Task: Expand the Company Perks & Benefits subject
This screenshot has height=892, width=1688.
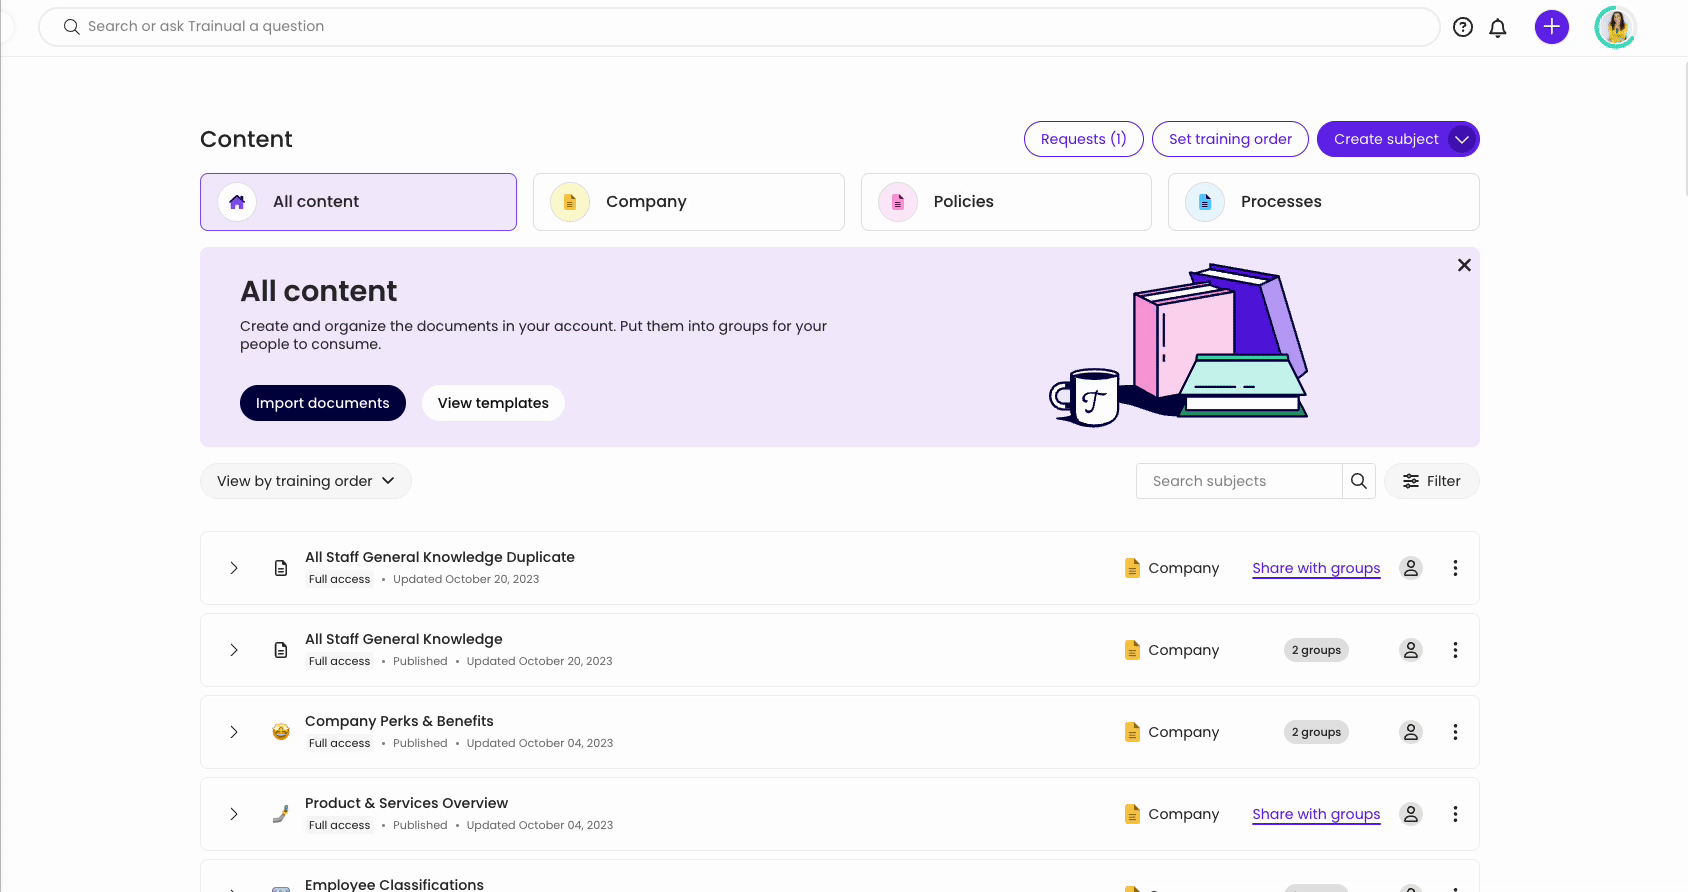Action: coord(234,732)
